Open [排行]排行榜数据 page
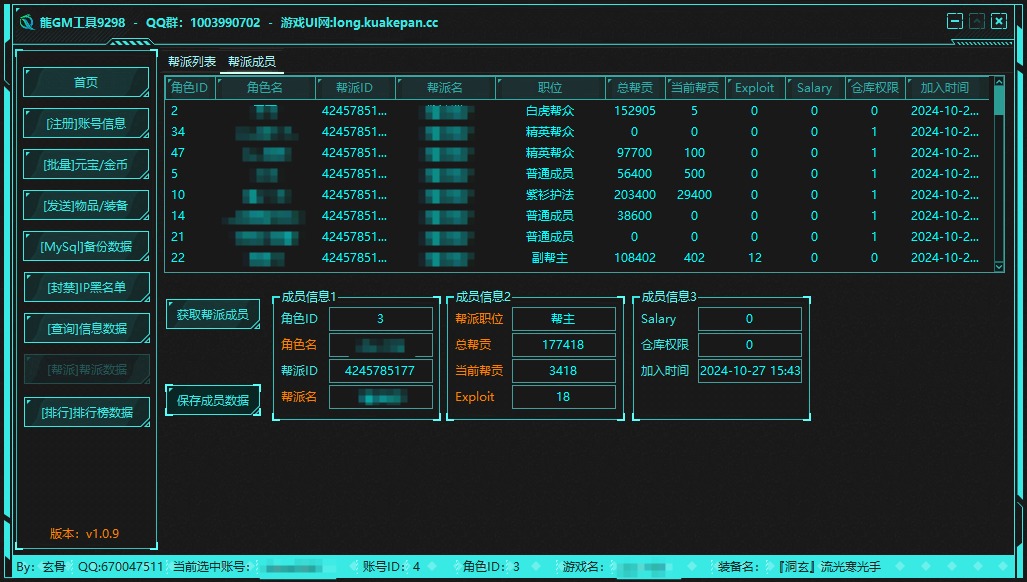 point(86,412)
